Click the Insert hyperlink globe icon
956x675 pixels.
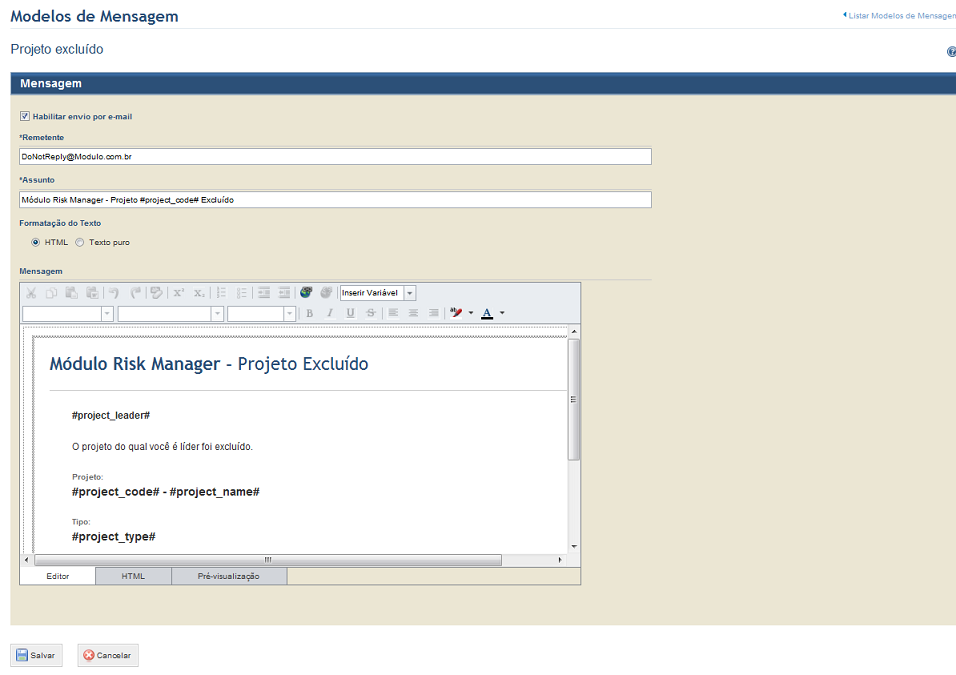(x=306, y=293)
